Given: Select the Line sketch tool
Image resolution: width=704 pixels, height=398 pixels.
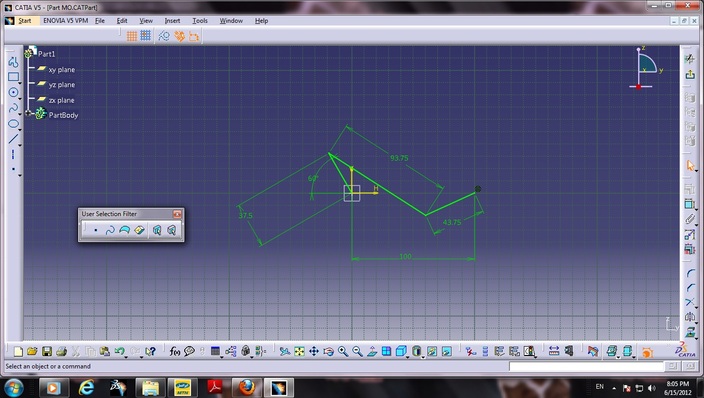Looking at the screenshot, I should [13, 139].
